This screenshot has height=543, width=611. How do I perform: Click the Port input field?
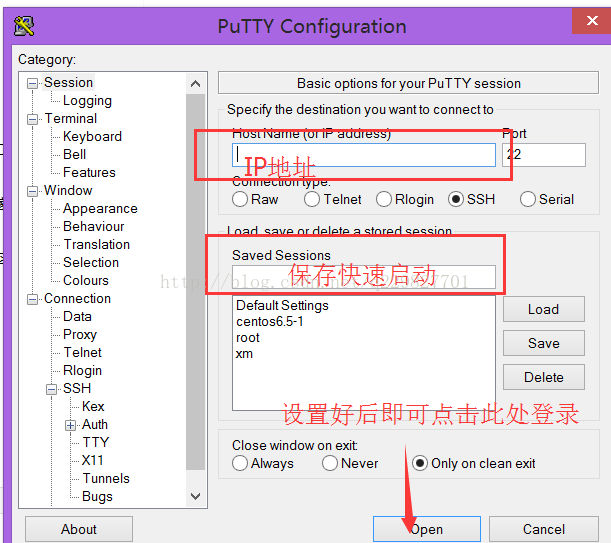coord(544,155)
